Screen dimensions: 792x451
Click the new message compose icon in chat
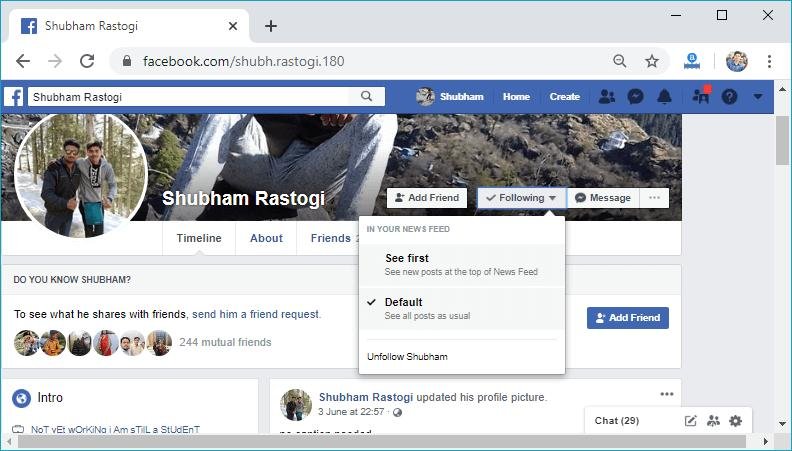coord(690,421)
